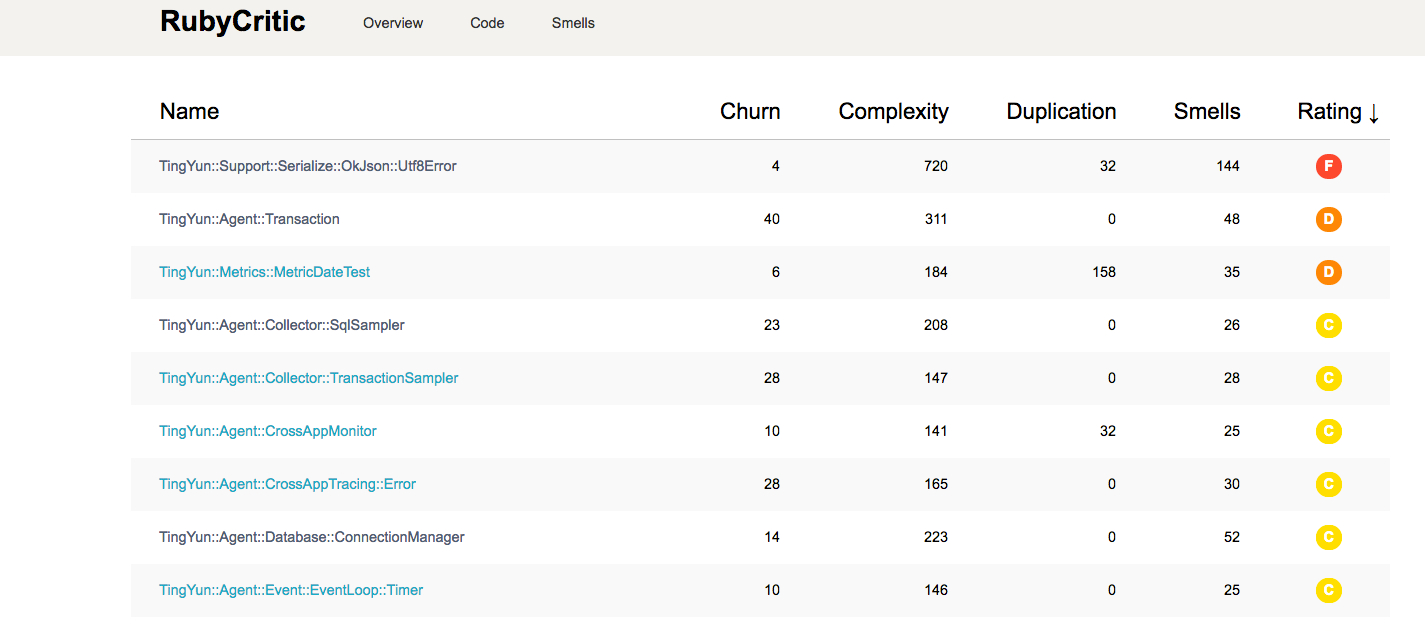Image resolution: width=1425 pixels, height=631 pixels.
Task: Open TingYun::Agent::Event::EventLoop::Timer link
Action: click(x=291, y=590)
